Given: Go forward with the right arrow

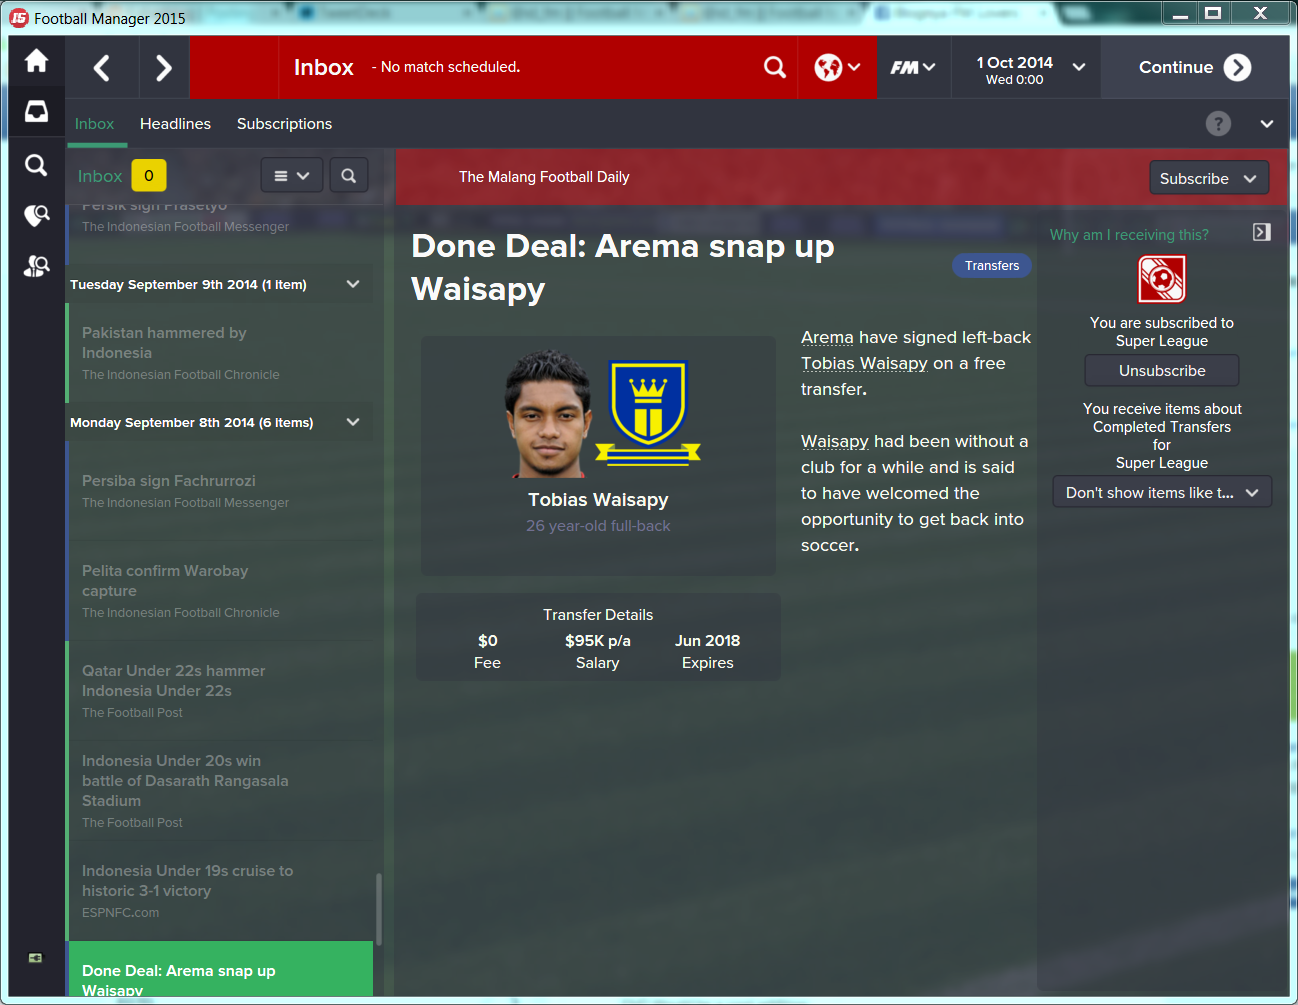Looking at the screenshot, I should 164,68.
